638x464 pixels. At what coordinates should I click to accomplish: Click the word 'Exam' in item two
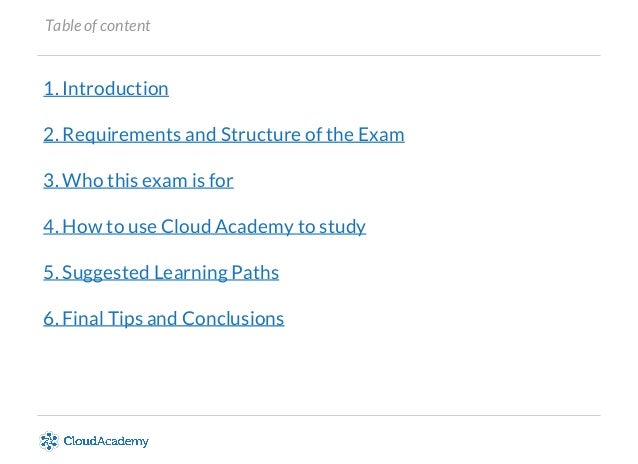pyautogui.click(x=381, y=135)
